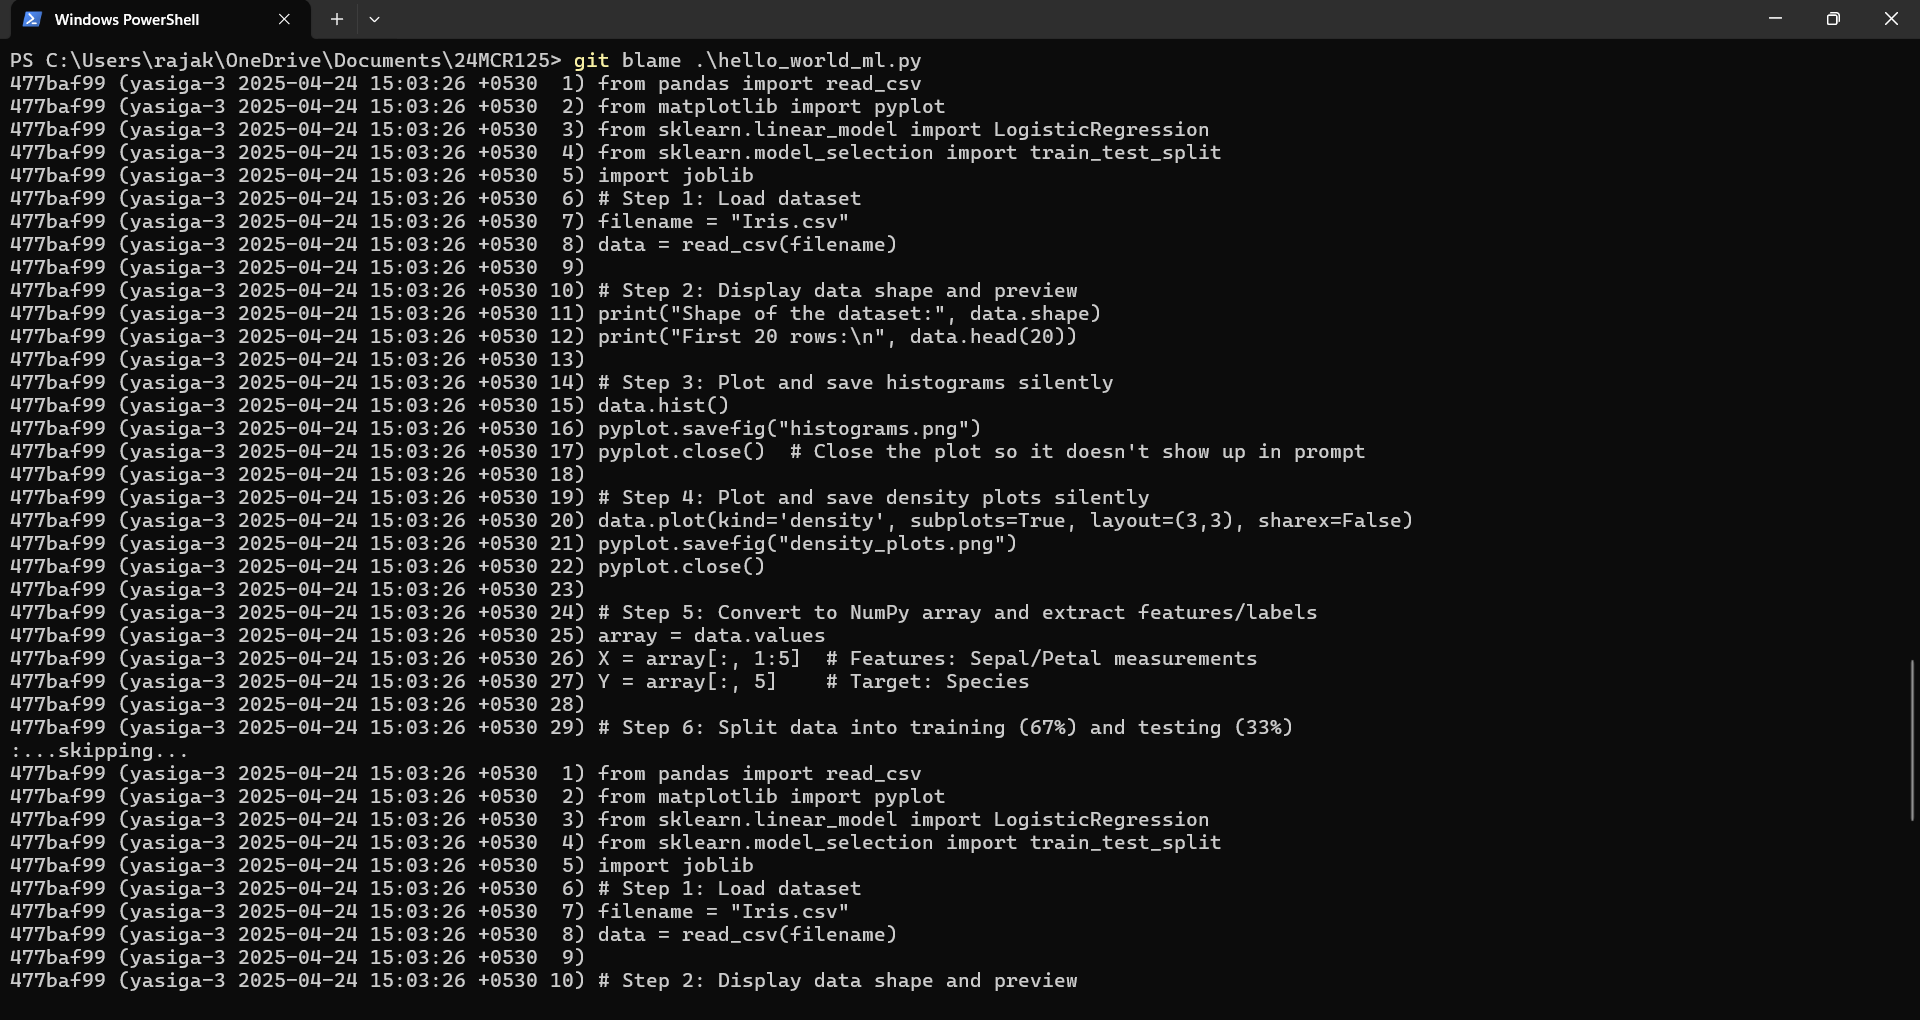Viewport: 1920px width, 1020px height.
Task: Minimize the terminal window
Action: 1775,19
